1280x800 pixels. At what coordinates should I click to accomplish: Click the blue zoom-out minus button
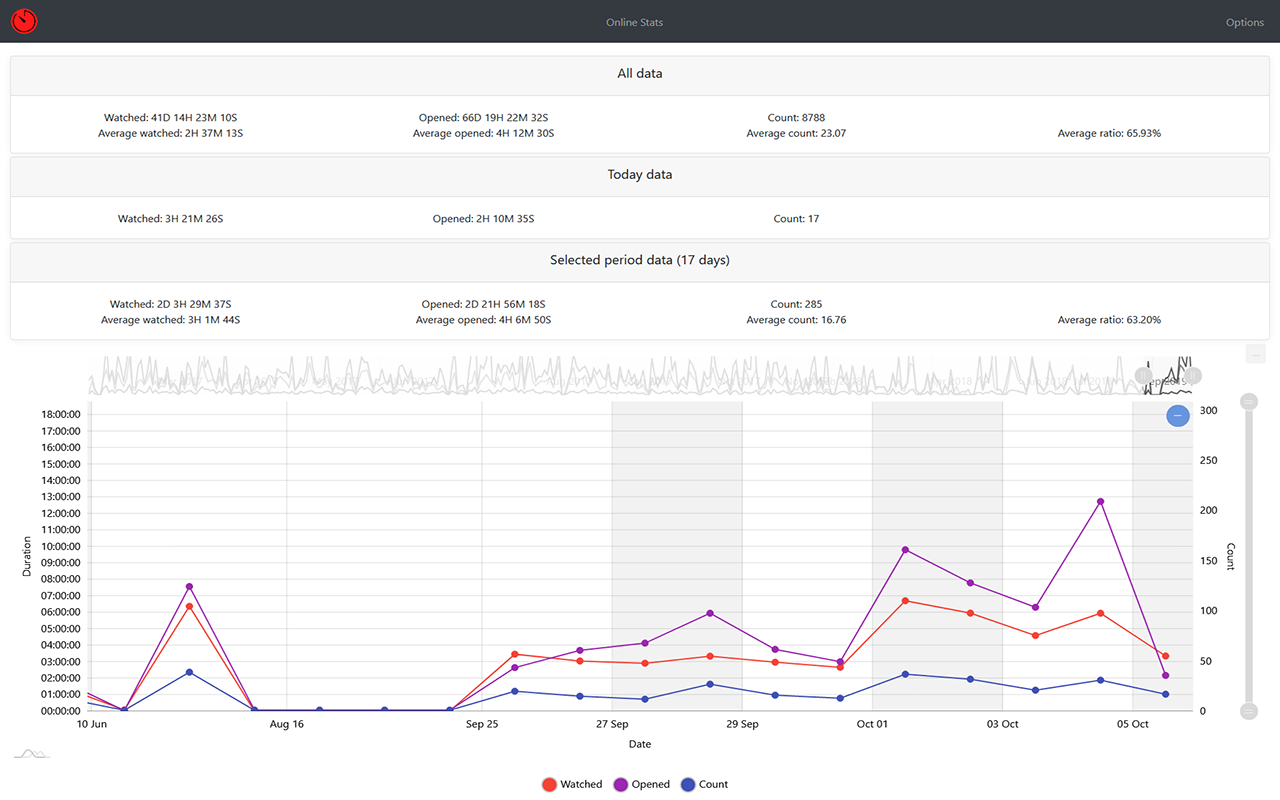pos(1178,415)
